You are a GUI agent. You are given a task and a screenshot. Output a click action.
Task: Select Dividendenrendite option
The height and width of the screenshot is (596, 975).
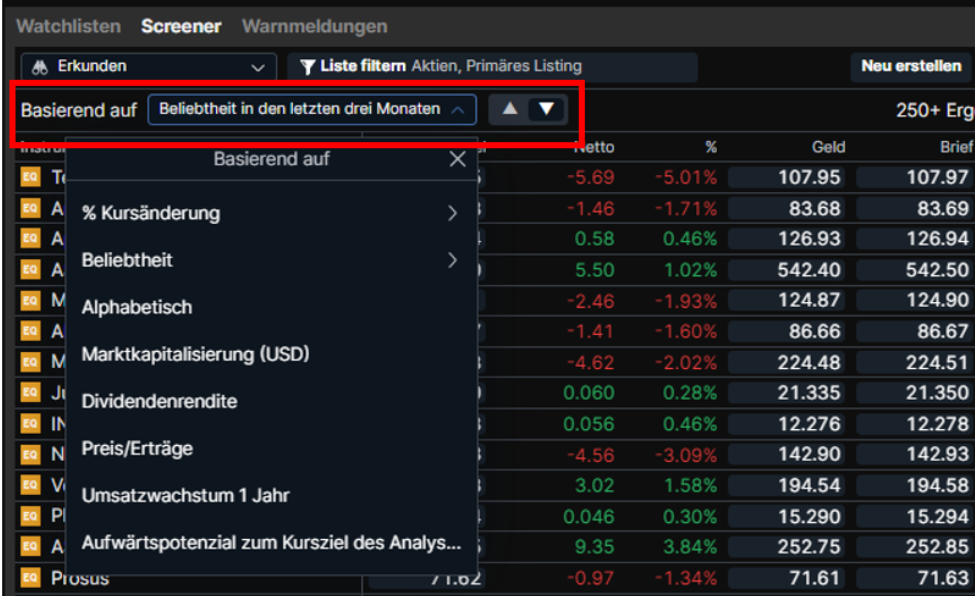159,401
